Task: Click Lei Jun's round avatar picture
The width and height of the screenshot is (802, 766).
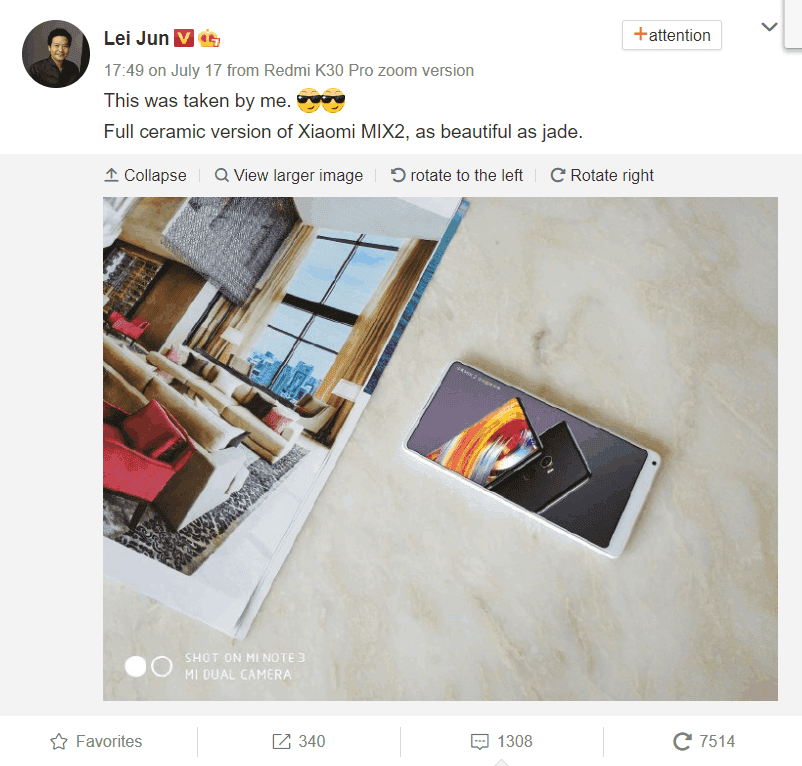Action: (56, 54)
